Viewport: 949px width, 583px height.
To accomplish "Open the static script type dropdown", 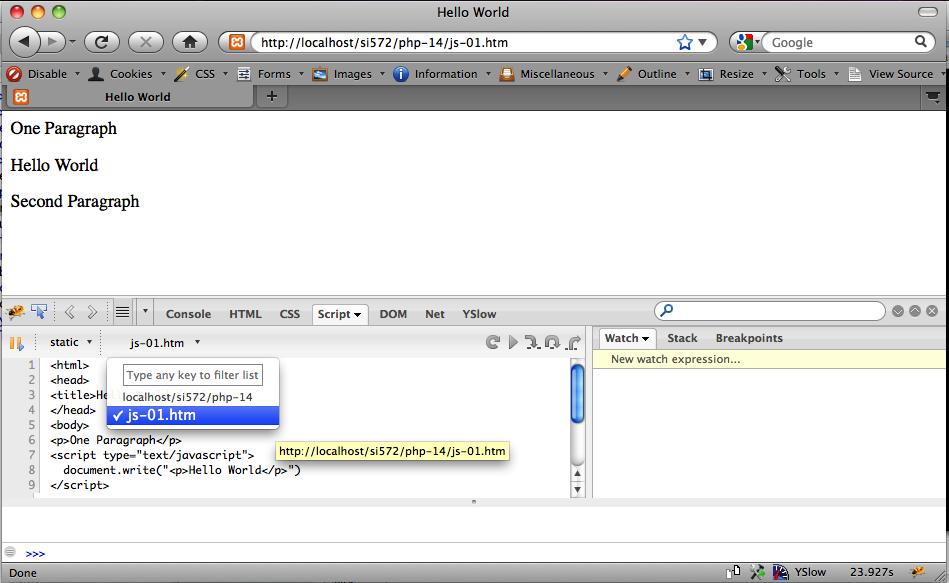I will 71,342.
